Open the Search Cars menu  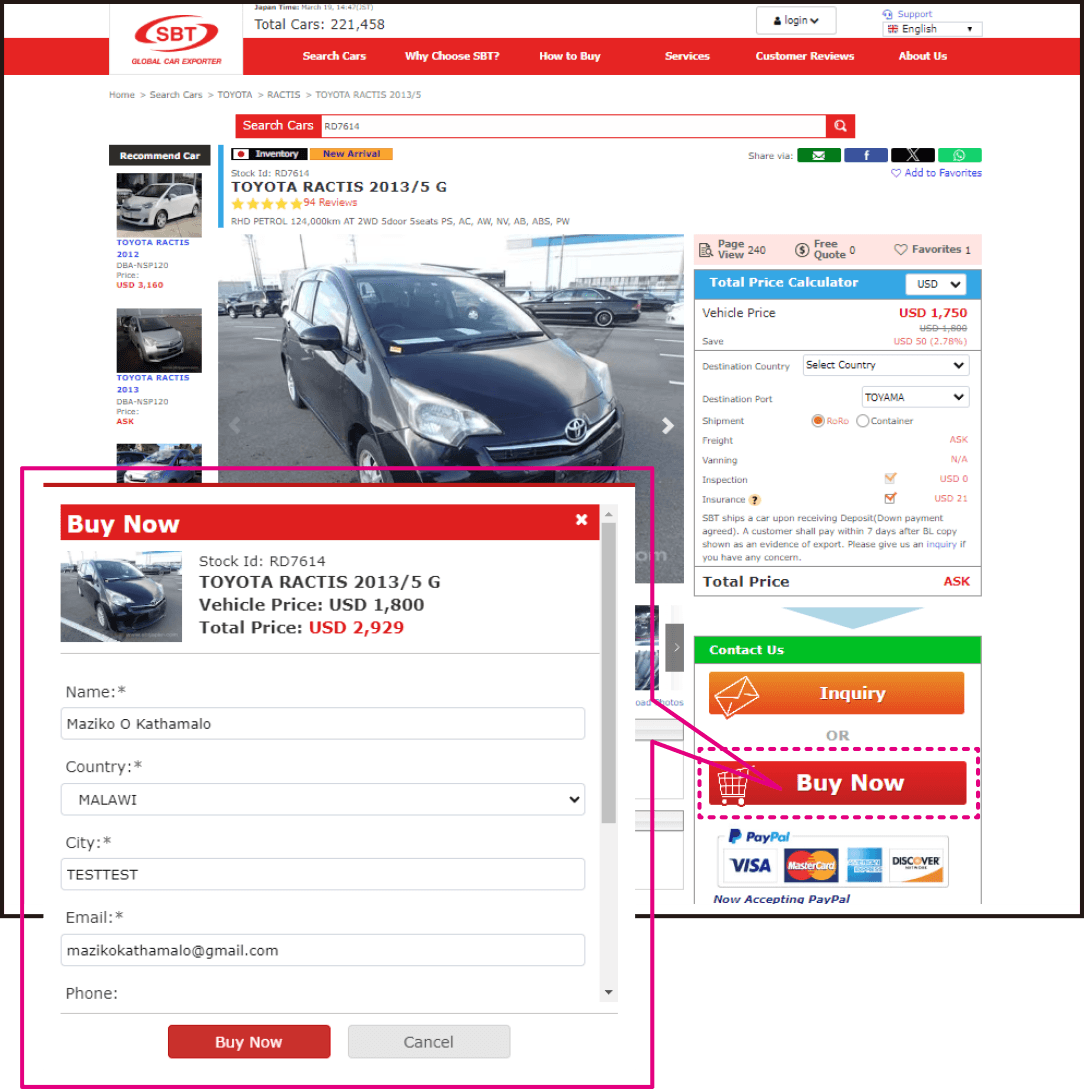click(x=334, y=56)
